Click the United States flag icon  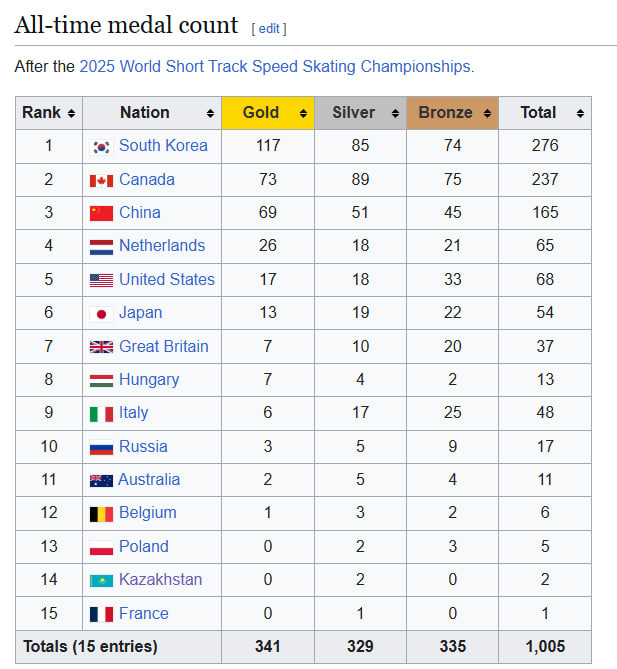[x=101, y=280]
